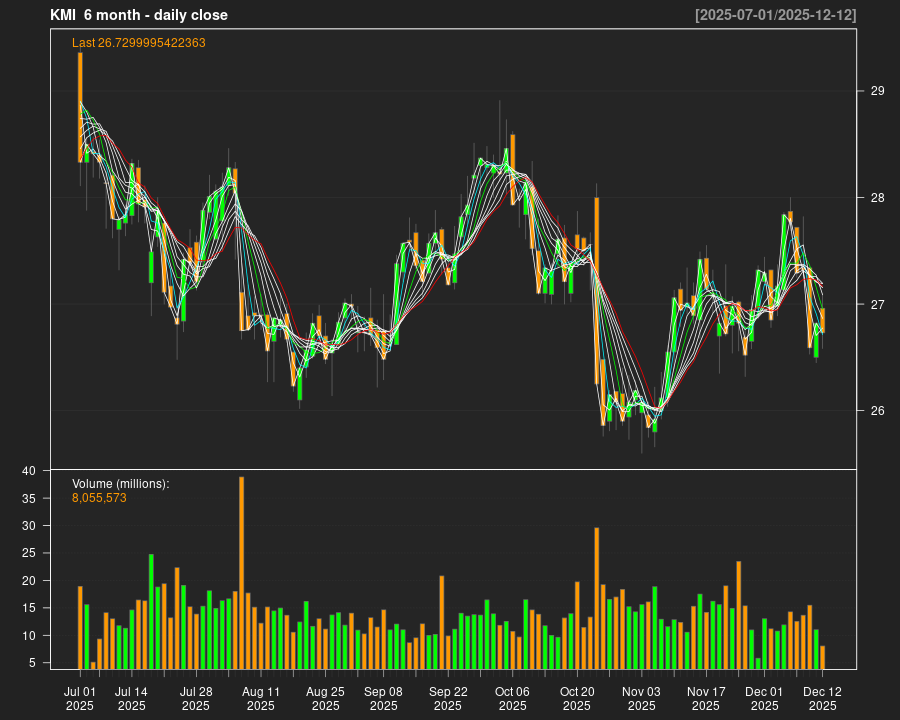Image resolution: width=900 pixels, height=720 pixels.
Task: Click the KMI 6 month chart title
Action: (139, 15)
